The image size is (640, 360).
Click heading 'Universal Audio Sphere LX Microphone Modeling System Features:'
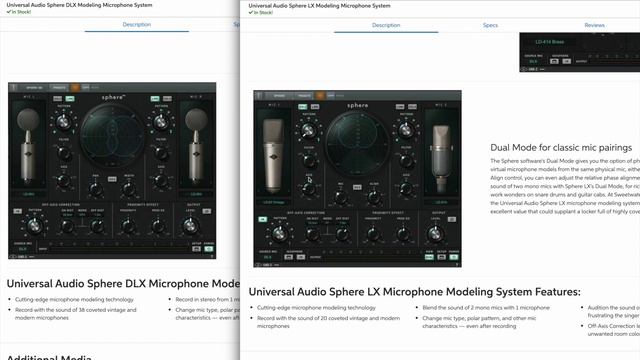point(414,292)
